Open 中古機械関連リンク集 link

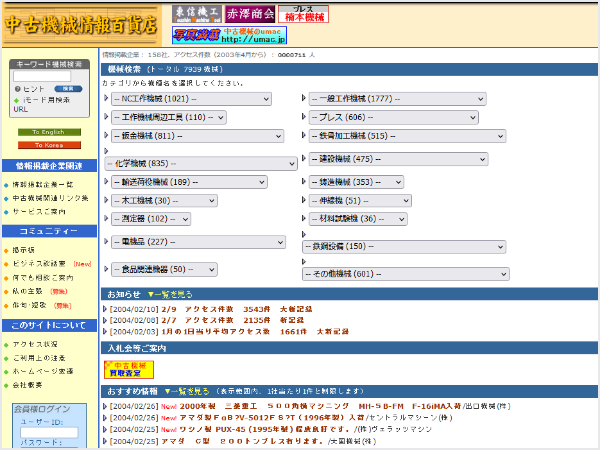pos(51,198)
